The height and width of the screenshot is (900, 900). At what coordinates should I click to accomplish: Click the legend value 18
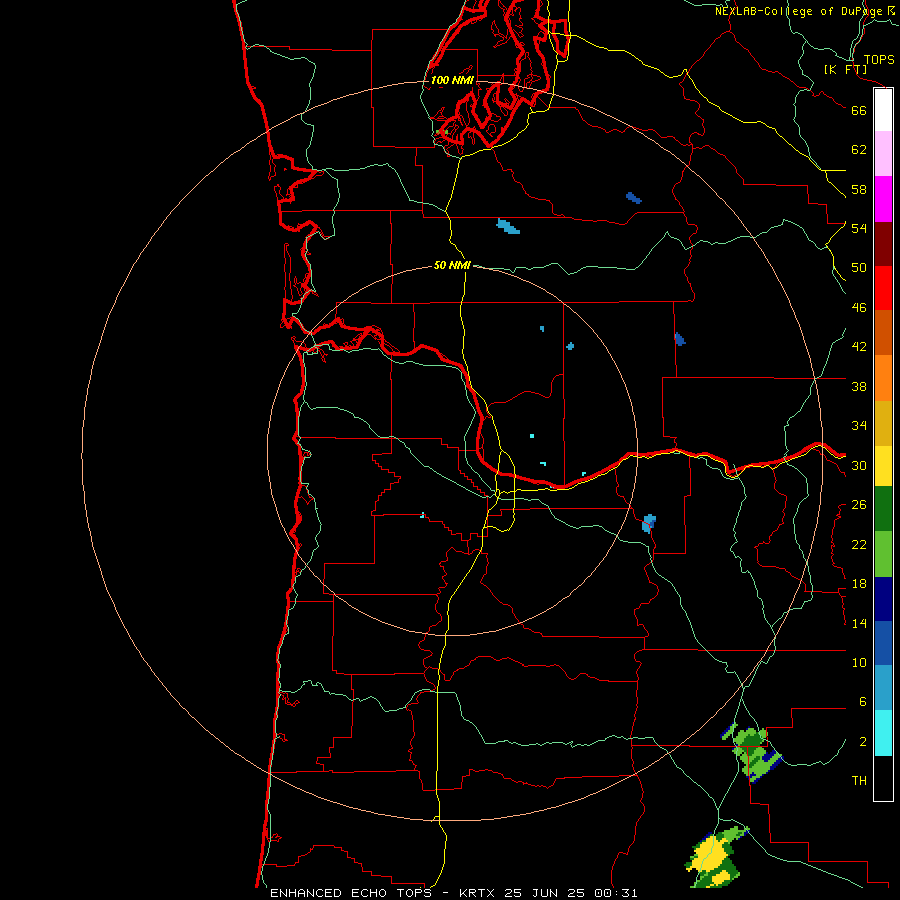tap(859, 584)
